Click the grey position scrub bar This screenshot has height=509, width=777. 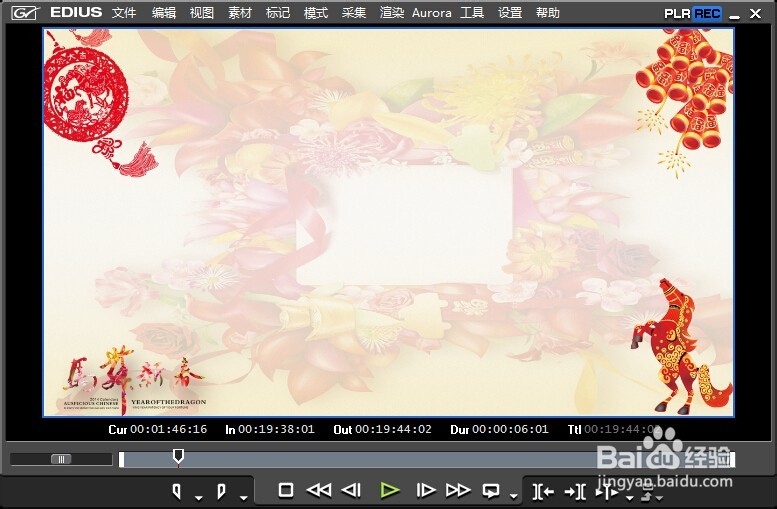click(x=427, y=459)
